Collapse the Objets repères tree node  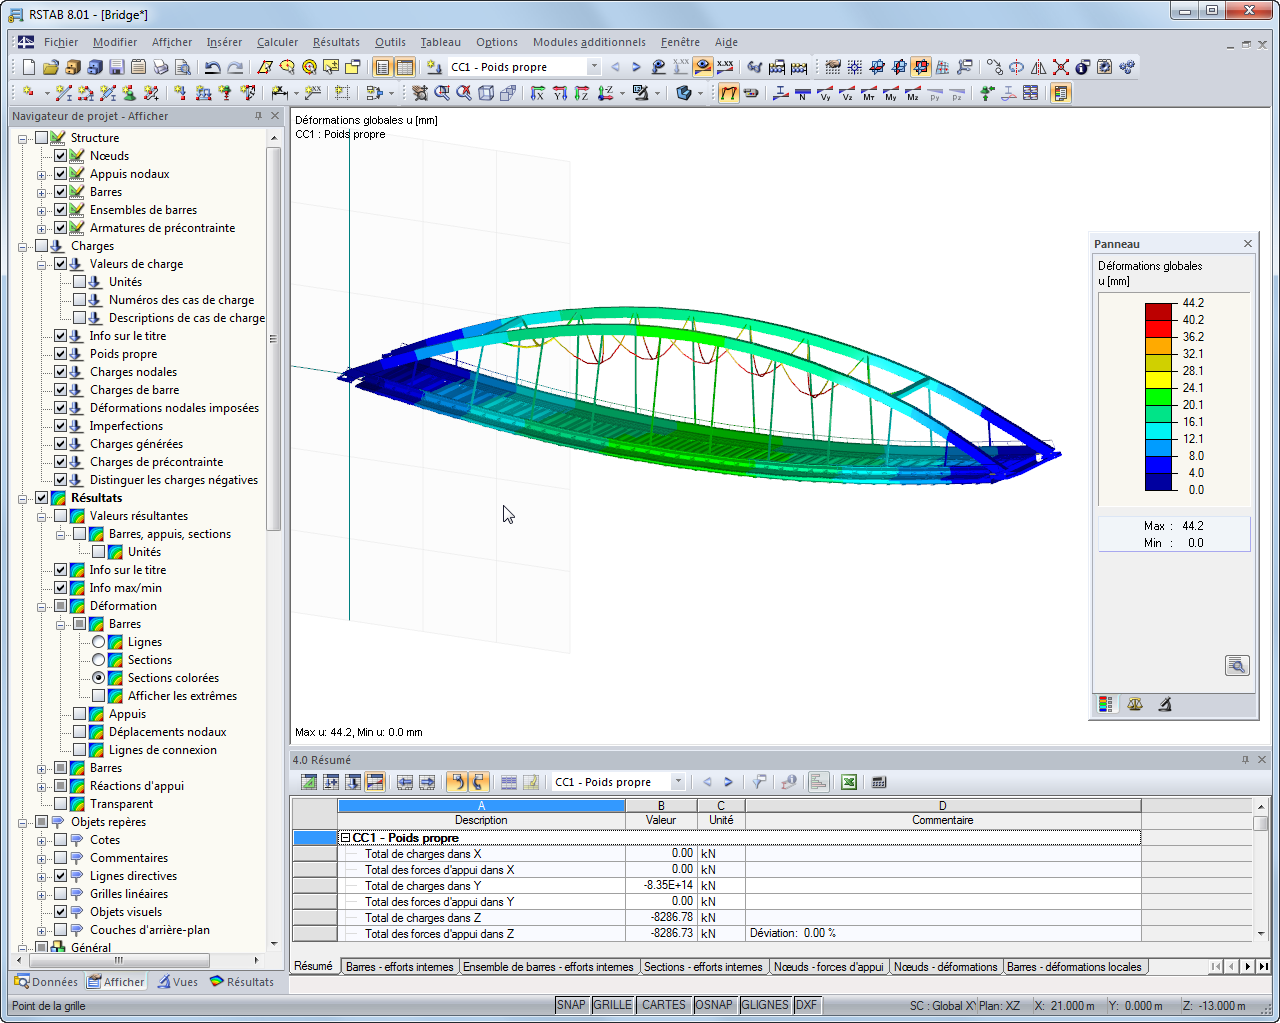coord(23,822)
